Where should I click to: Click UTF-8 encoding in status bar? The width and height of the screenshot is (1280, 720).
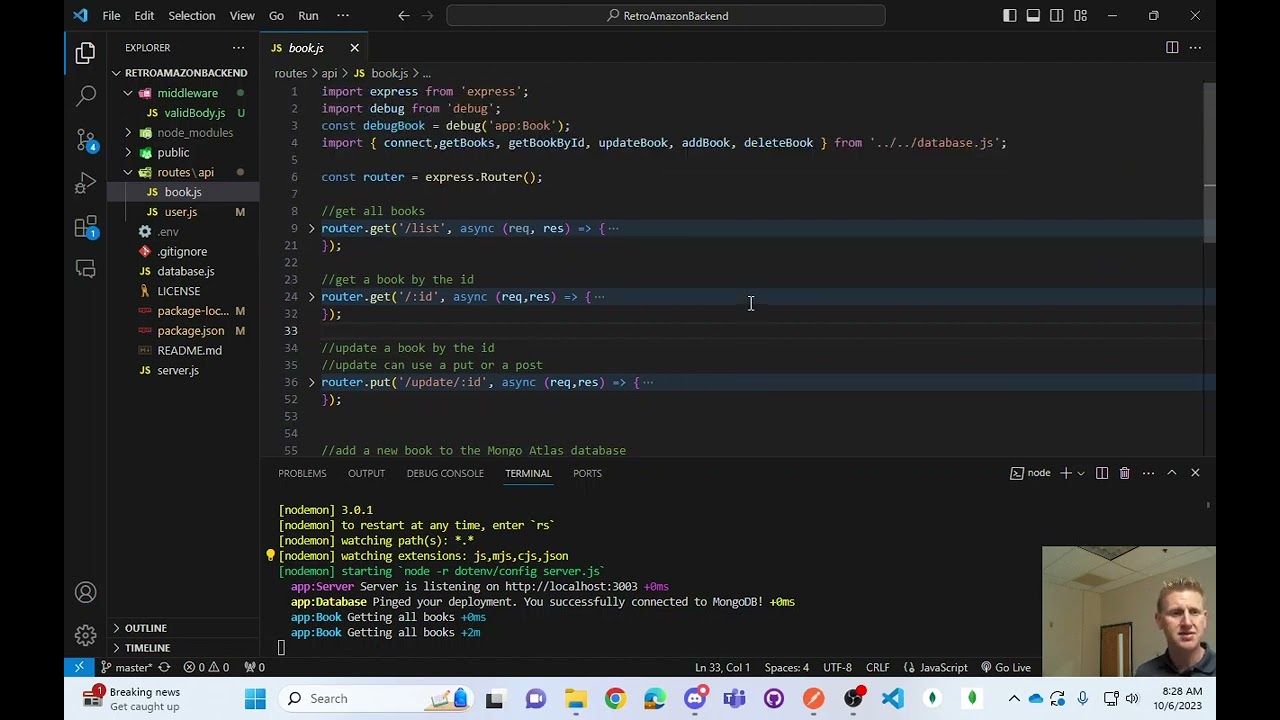click(837, 667)
